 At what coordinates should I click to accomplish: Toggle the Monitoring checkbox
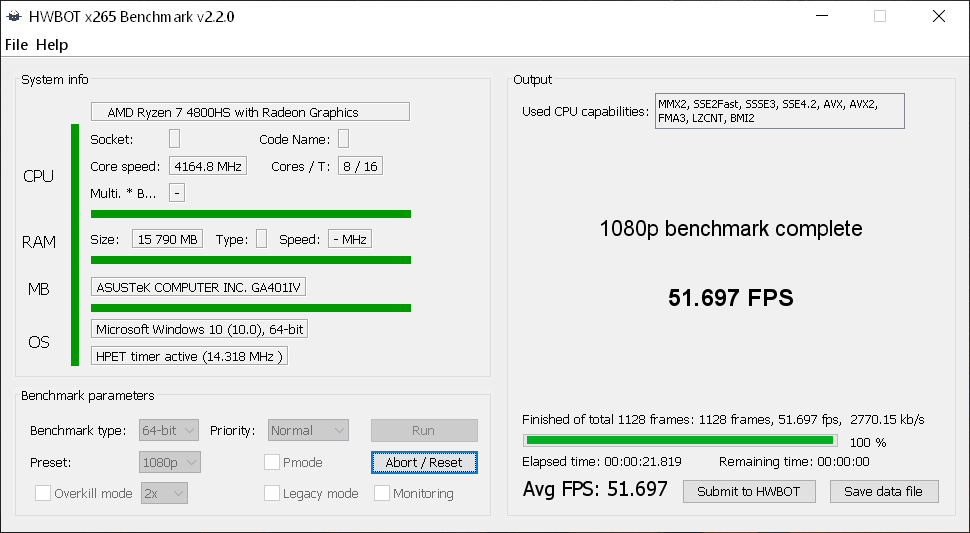[x=382, y=493]
